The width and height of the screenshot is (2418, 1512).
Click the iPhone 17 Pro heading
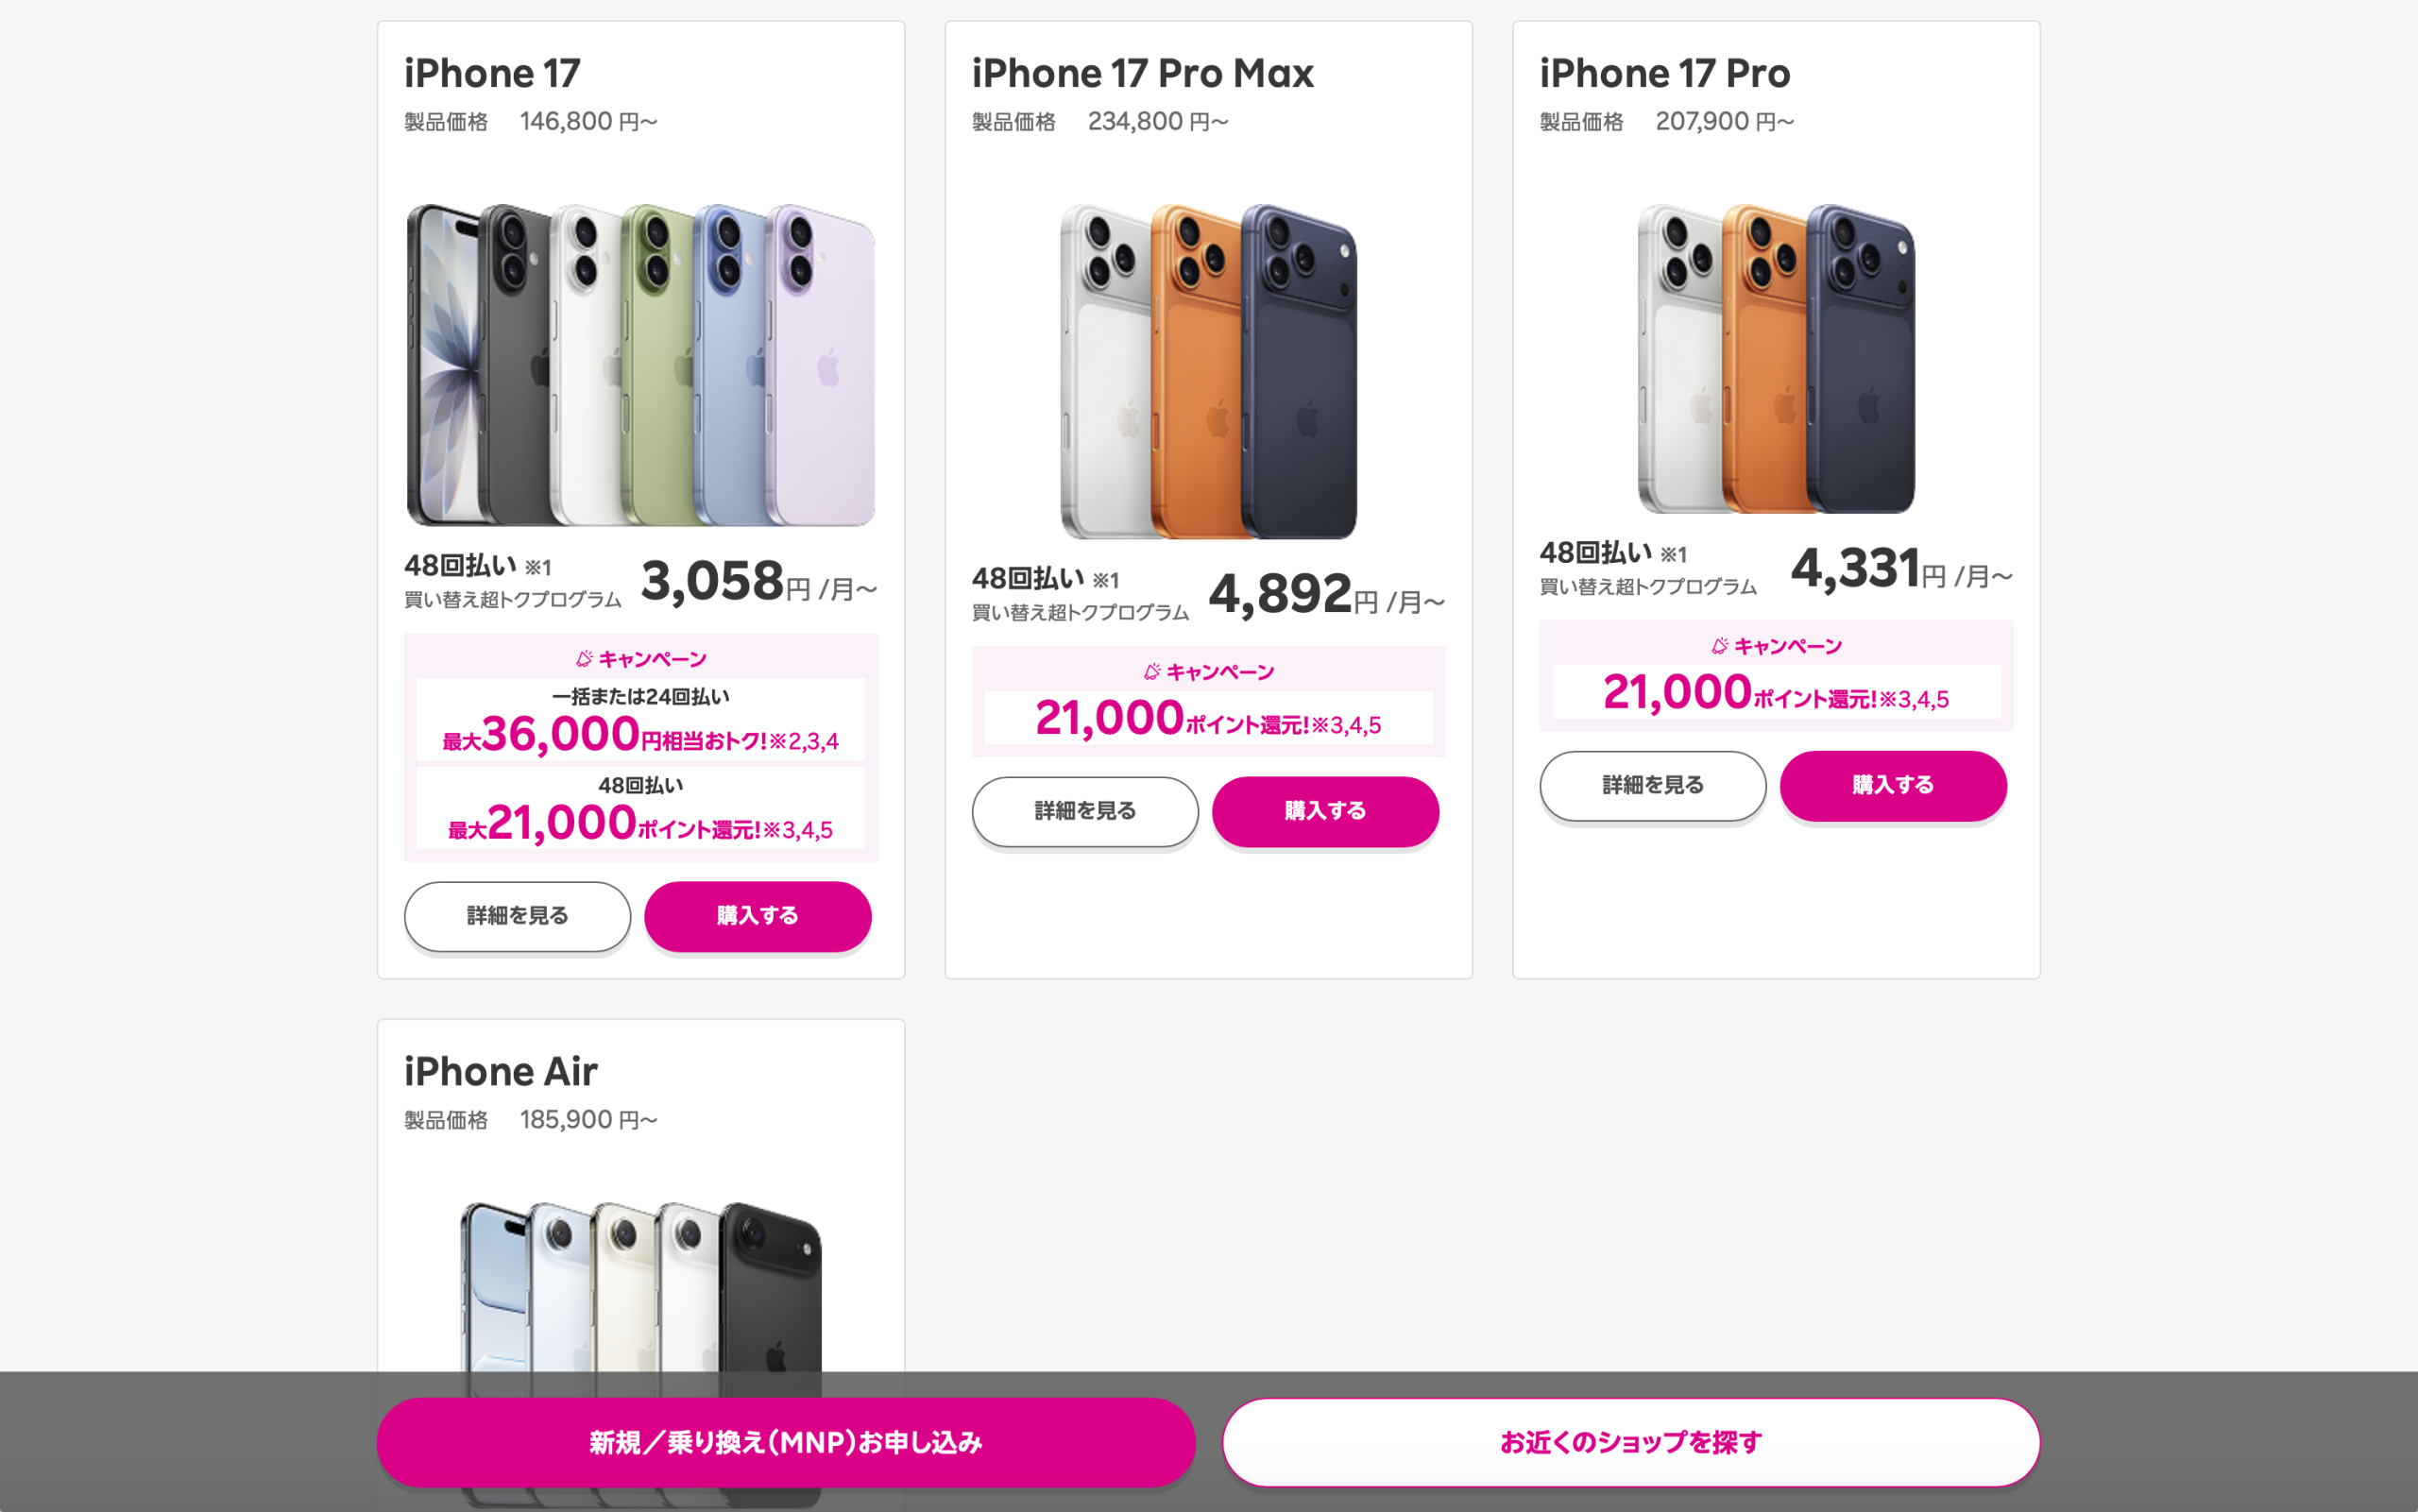(x=1664, y=73)
